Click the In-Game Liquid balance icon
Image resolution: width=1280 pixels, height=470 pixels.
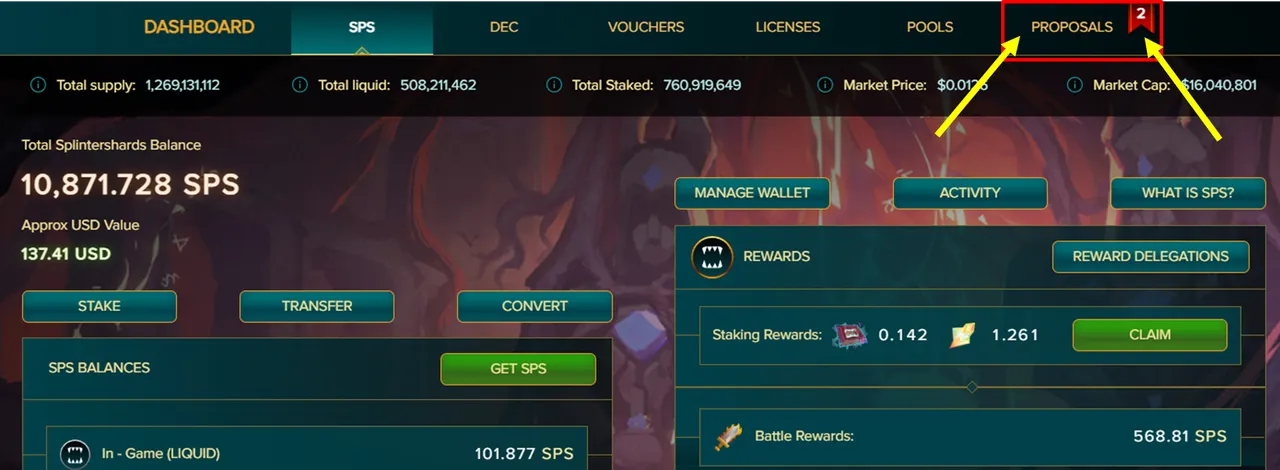76,454
